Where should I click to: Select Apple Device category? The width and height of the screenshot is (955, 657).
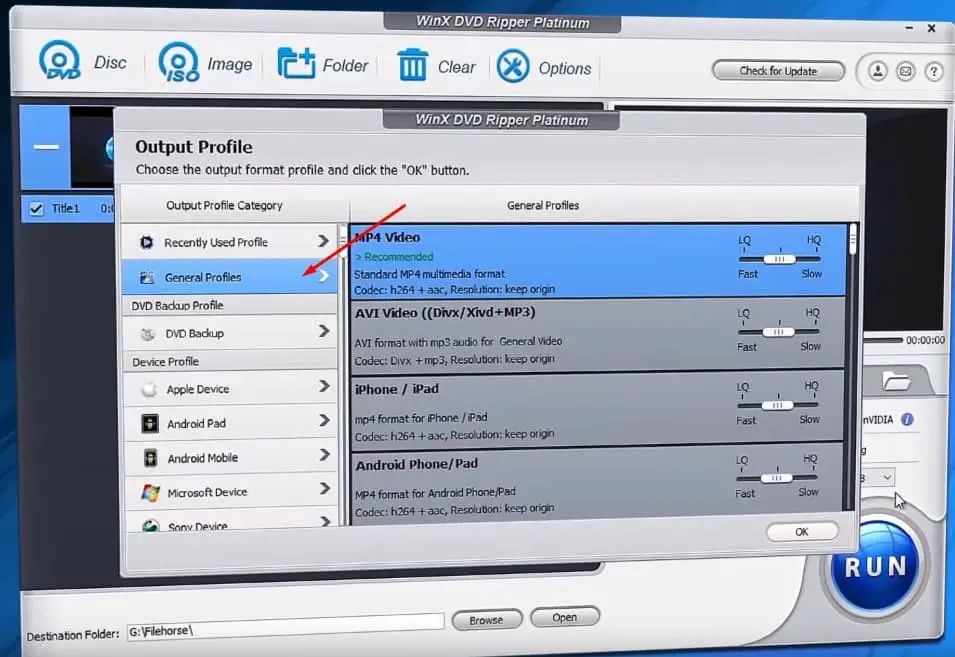click(231, 388)
